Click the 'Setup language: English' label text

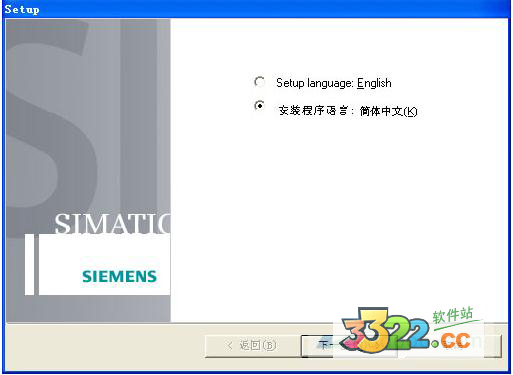click(x=334, y=83)
